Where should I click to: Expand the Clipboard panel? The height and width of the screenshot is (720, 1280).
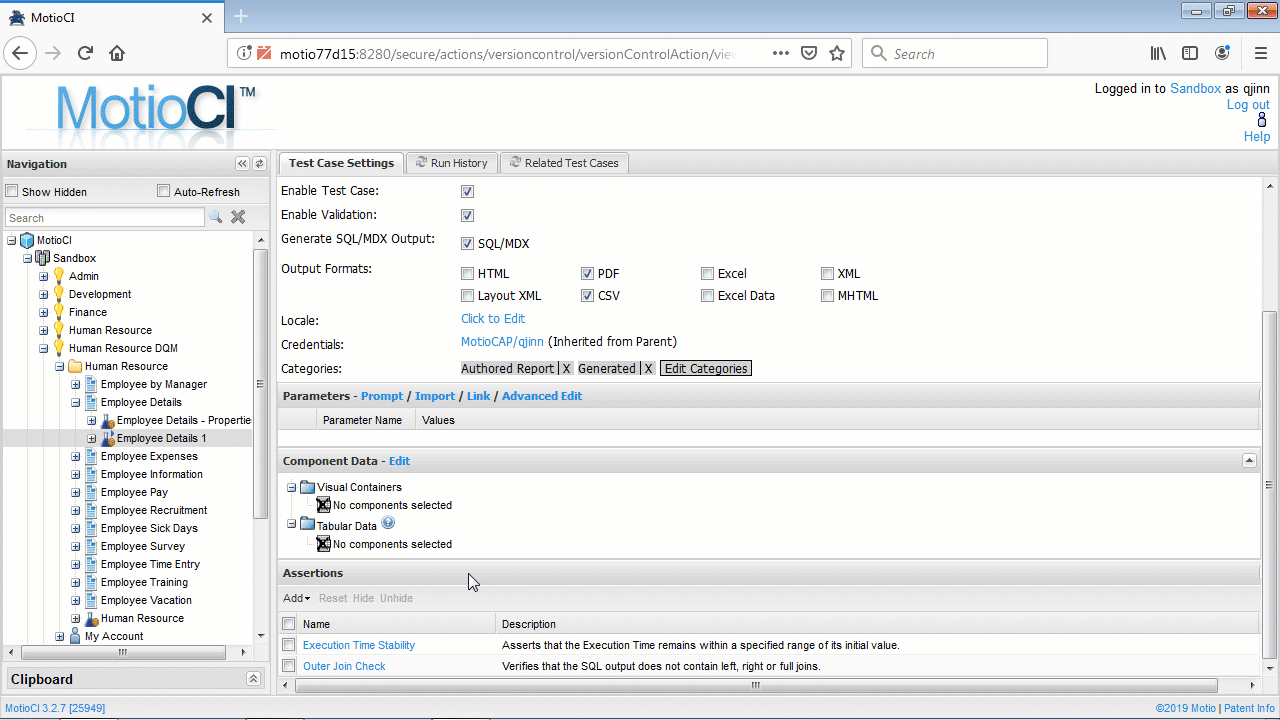click(254, 679)
